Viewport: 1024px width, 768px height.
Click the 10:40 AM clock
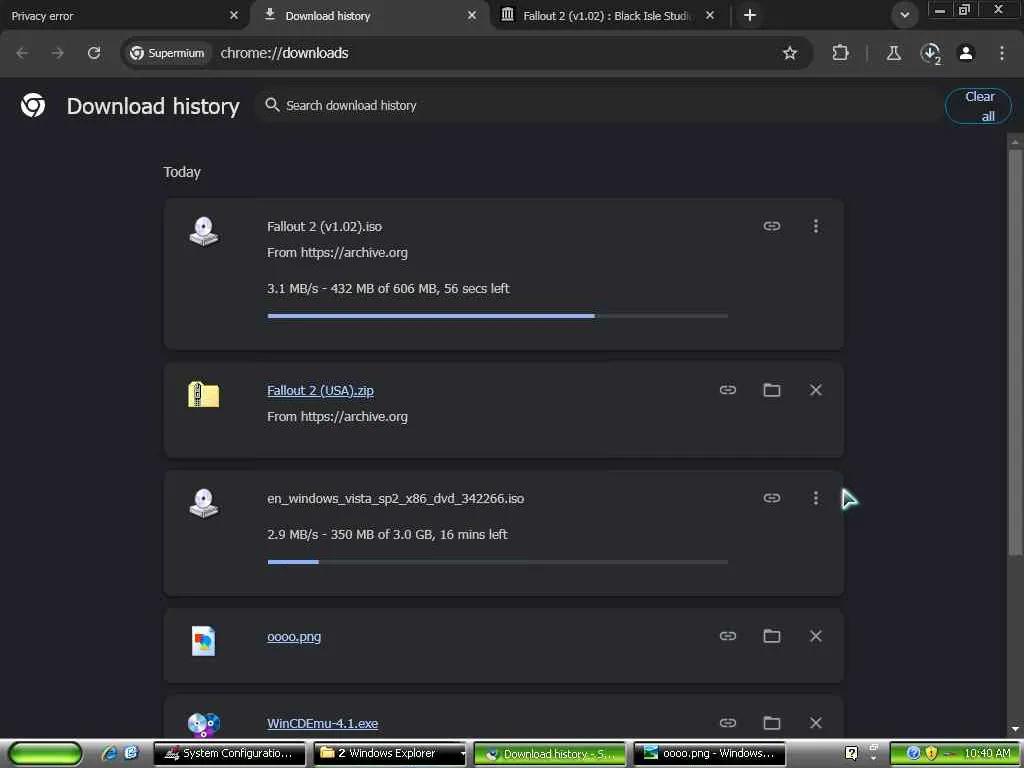coord(987,753)
